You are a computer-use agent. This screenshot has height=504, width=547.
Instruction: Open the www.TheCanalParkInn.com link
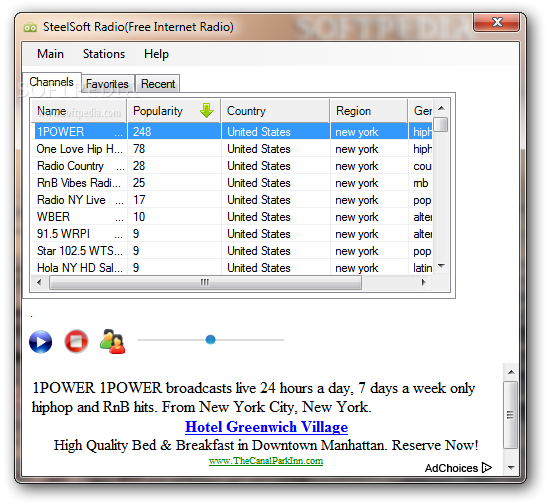click(x=266, y=461)
